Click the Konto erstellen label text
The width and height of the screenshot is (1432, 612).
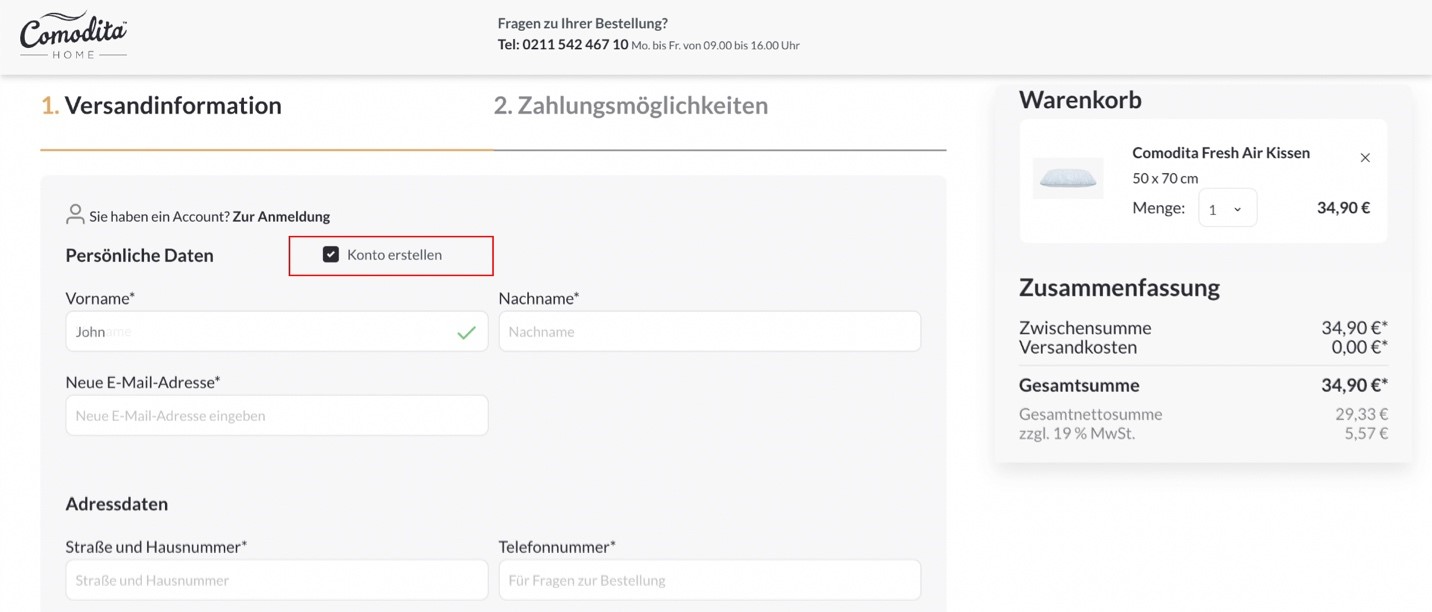pyautogui.click(x=394, y=255)
